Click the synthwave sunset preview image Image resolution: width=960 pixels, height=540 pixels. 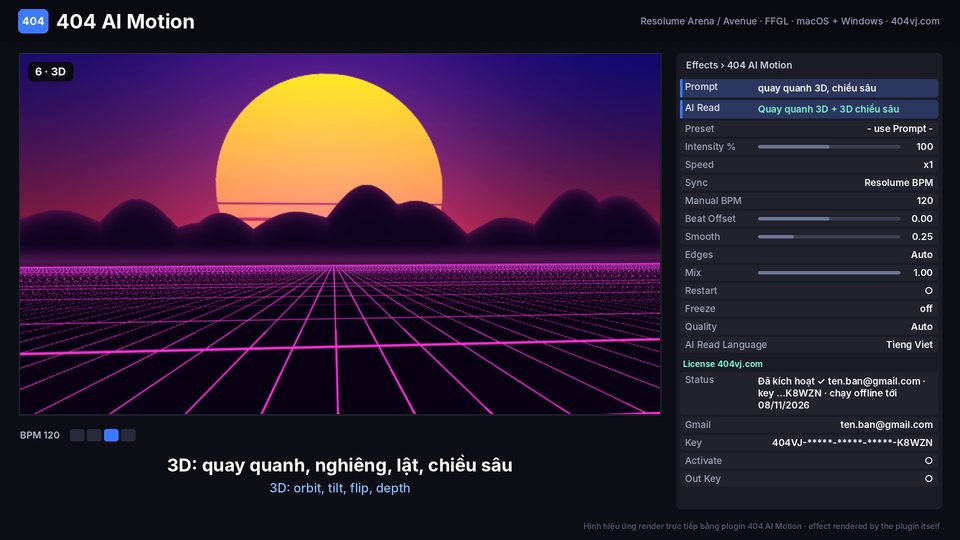click(340, 234)
